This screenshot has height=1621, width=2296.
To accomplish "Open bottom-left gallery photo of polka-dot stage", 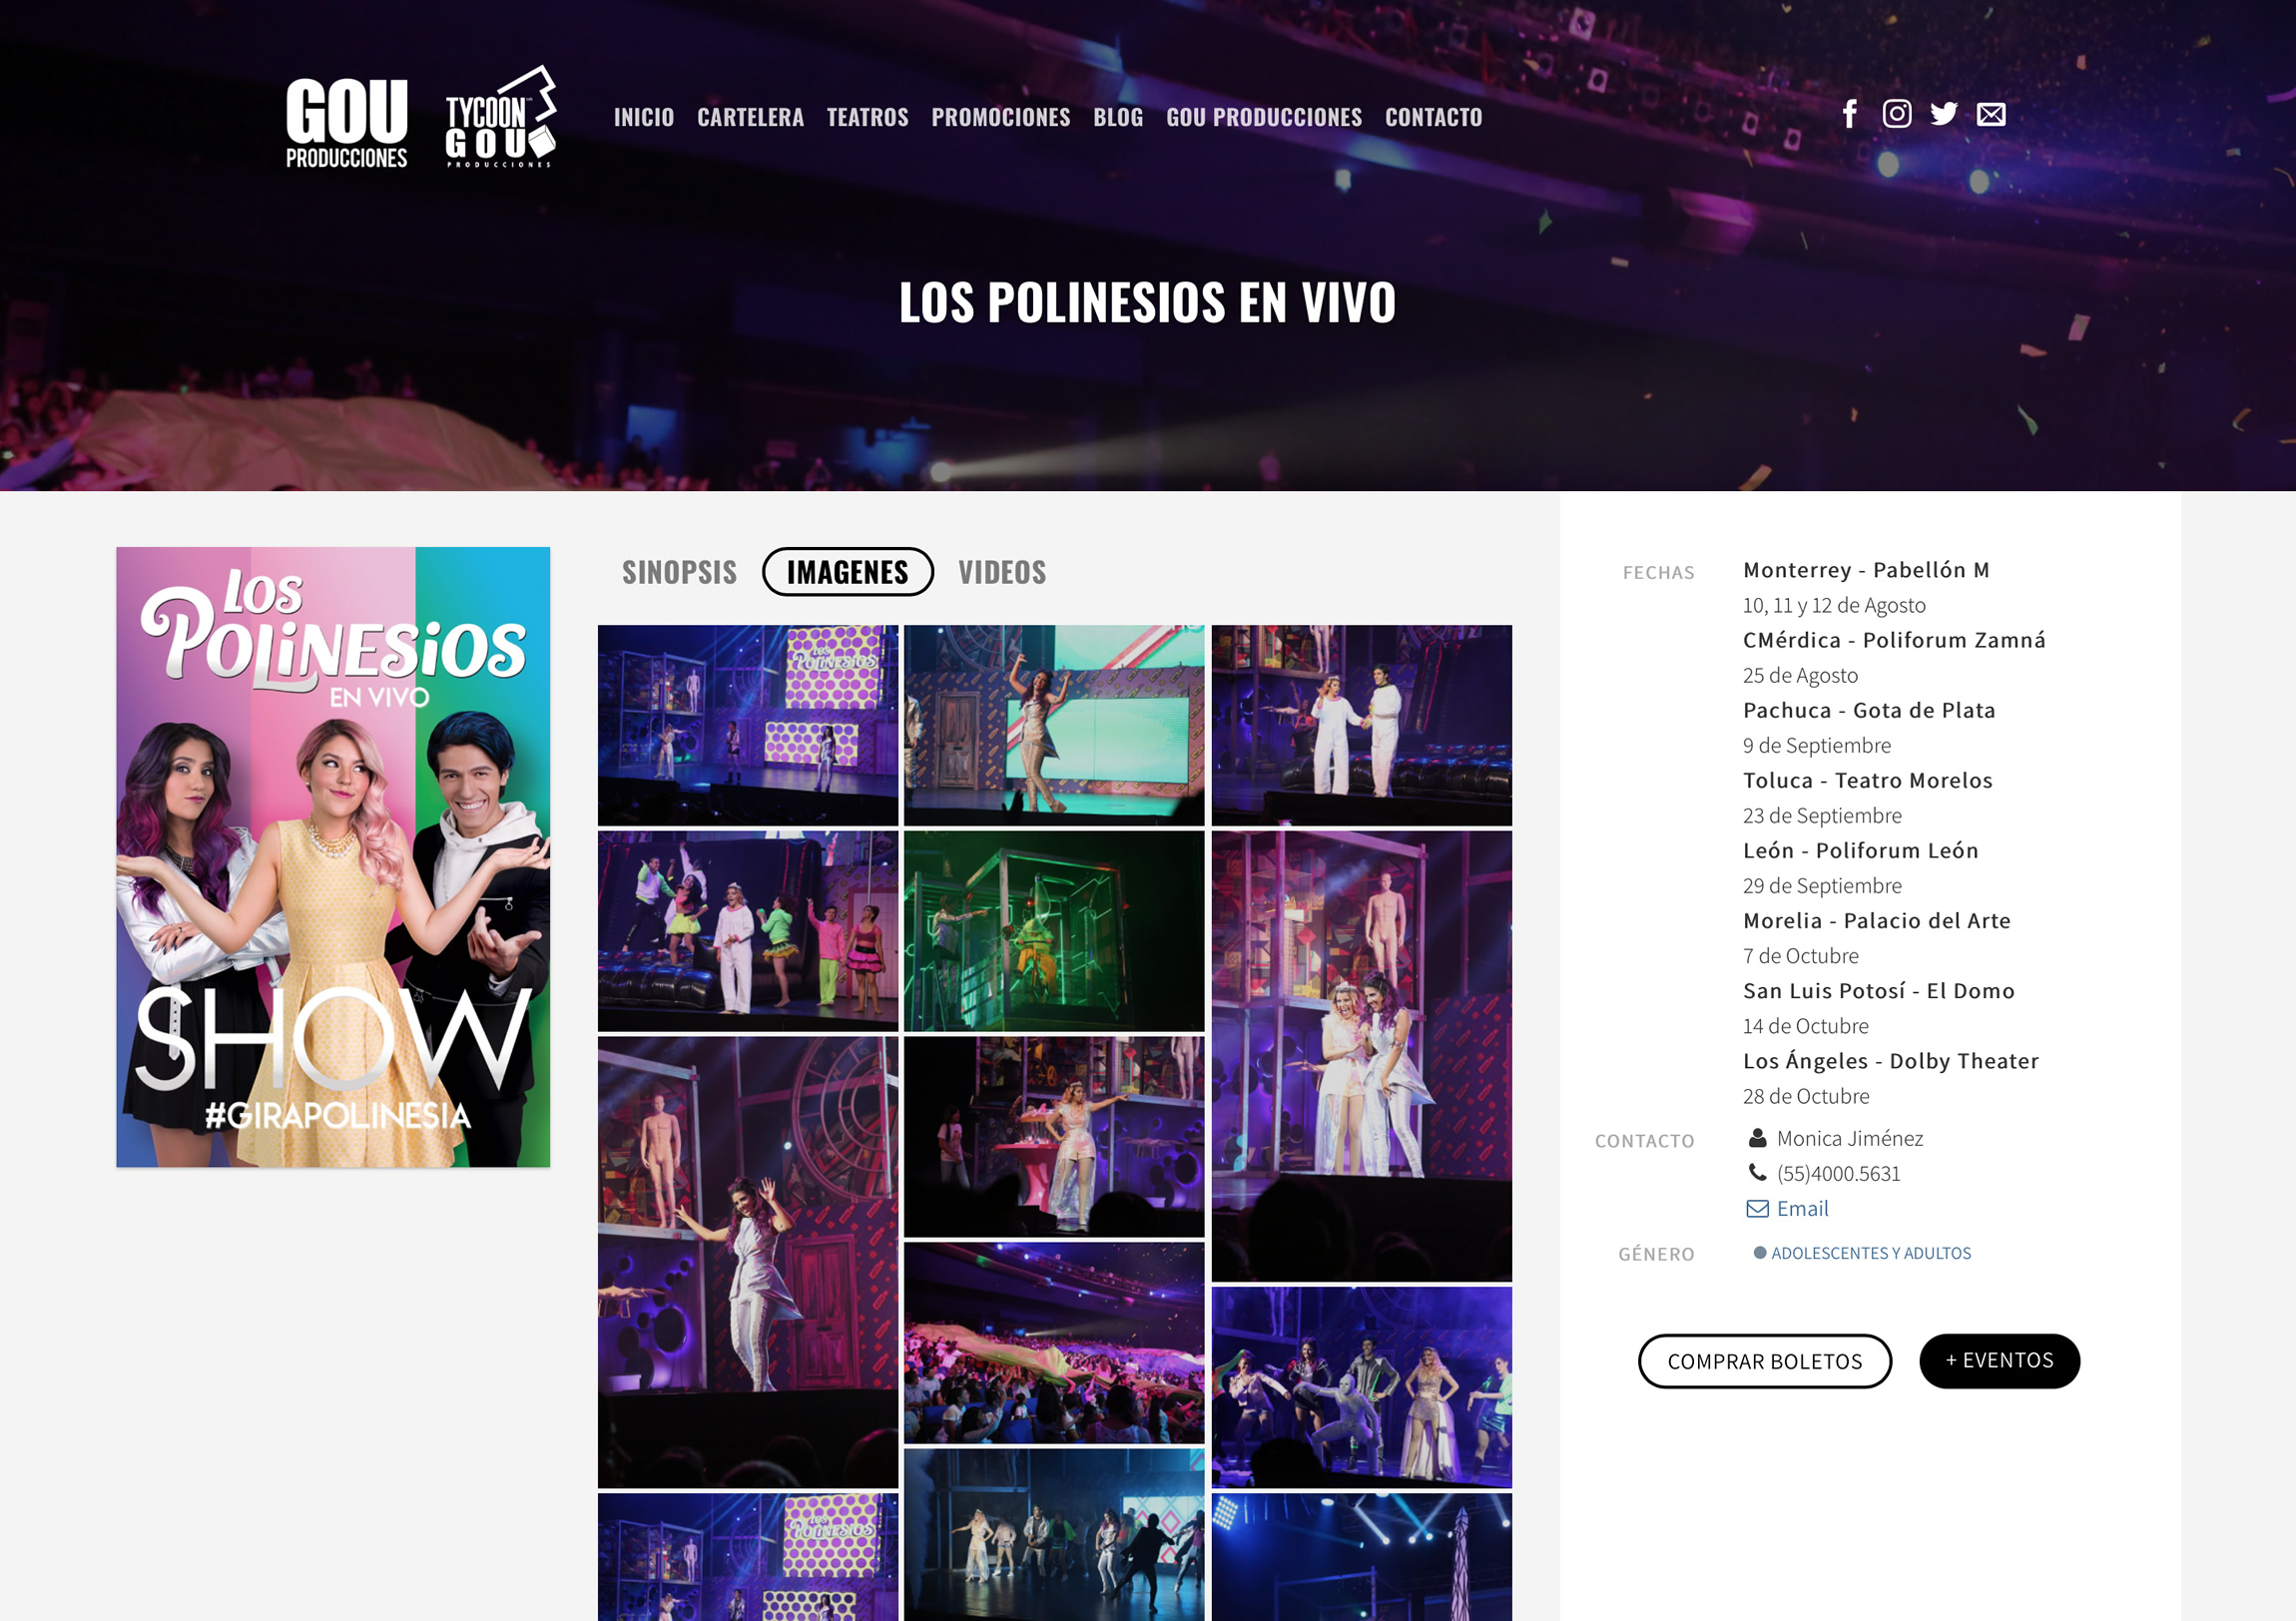I will pyautogui.click(x=748, y=1557).
